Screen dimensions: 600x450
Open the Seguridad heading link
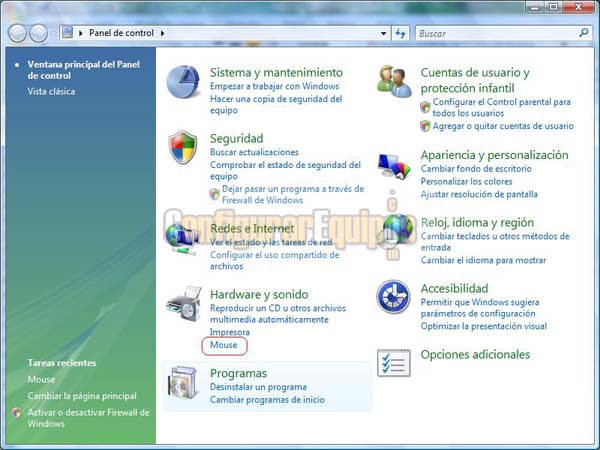236,139
